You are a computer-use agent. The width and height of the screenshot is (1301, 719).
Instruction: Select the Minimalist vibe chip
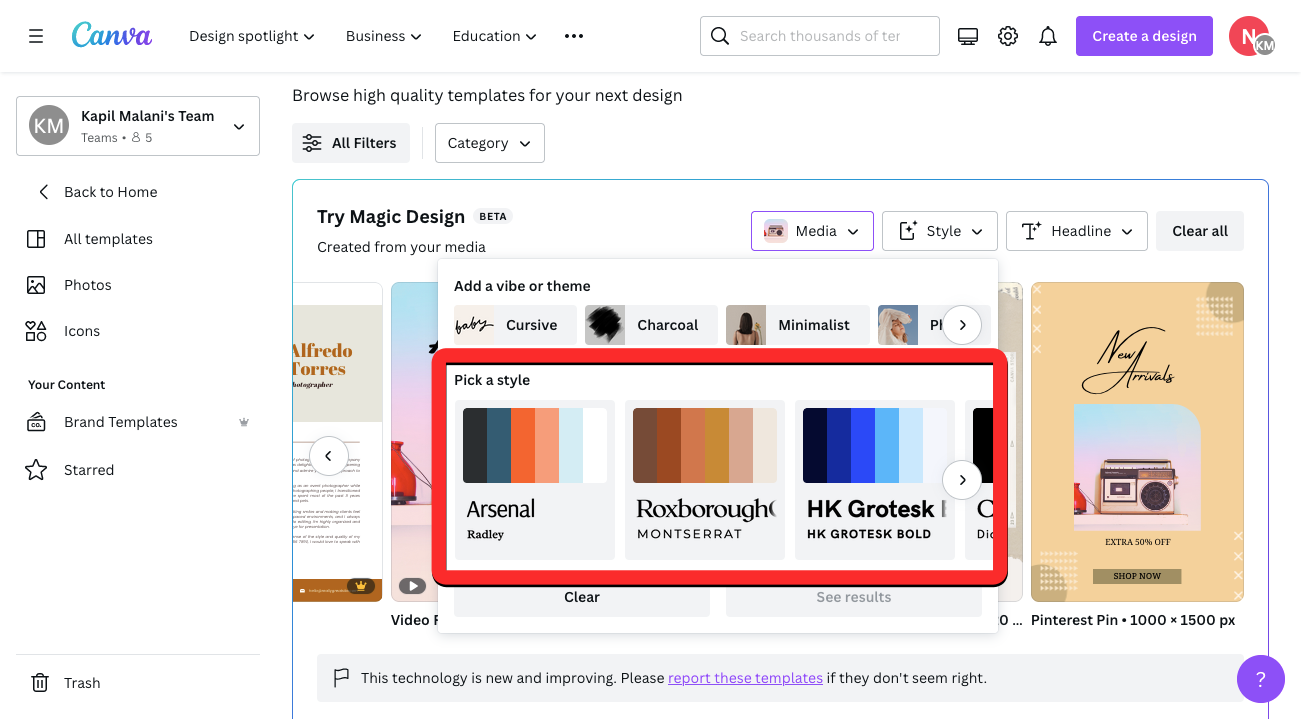pyautogui.click(x=797, y=325)
